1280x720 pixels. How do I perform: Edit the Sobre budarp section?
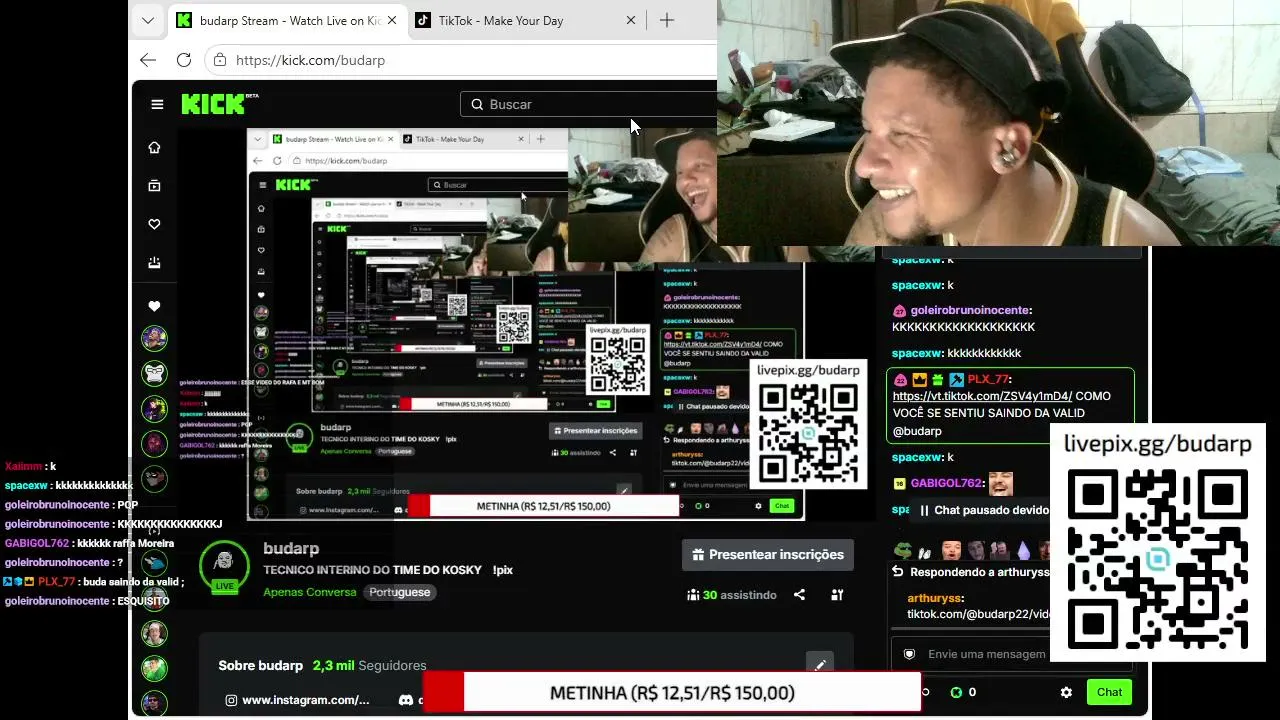click(820, 664)
